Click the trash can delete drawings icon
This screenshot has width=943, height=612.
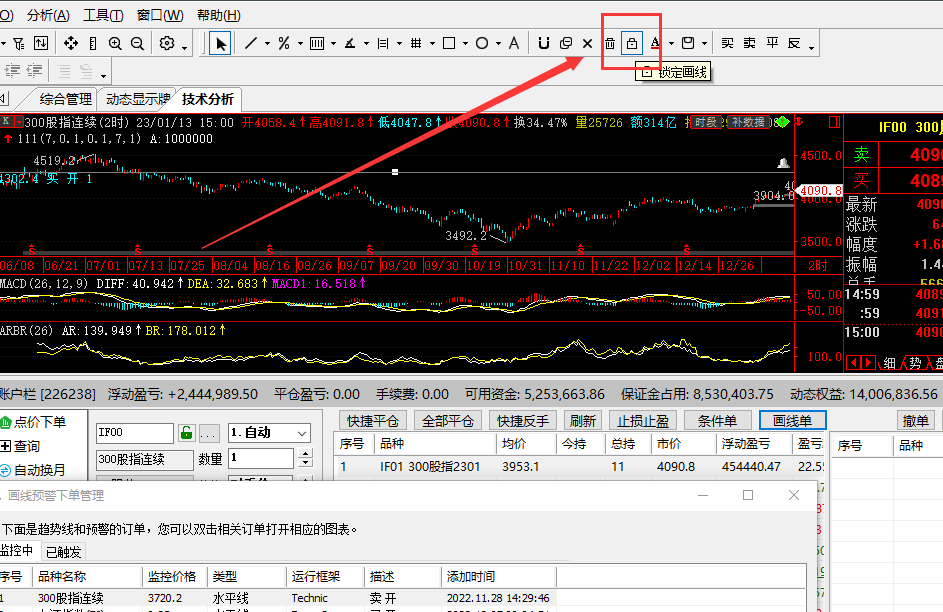pyautogui.click(x=609, y=43)
